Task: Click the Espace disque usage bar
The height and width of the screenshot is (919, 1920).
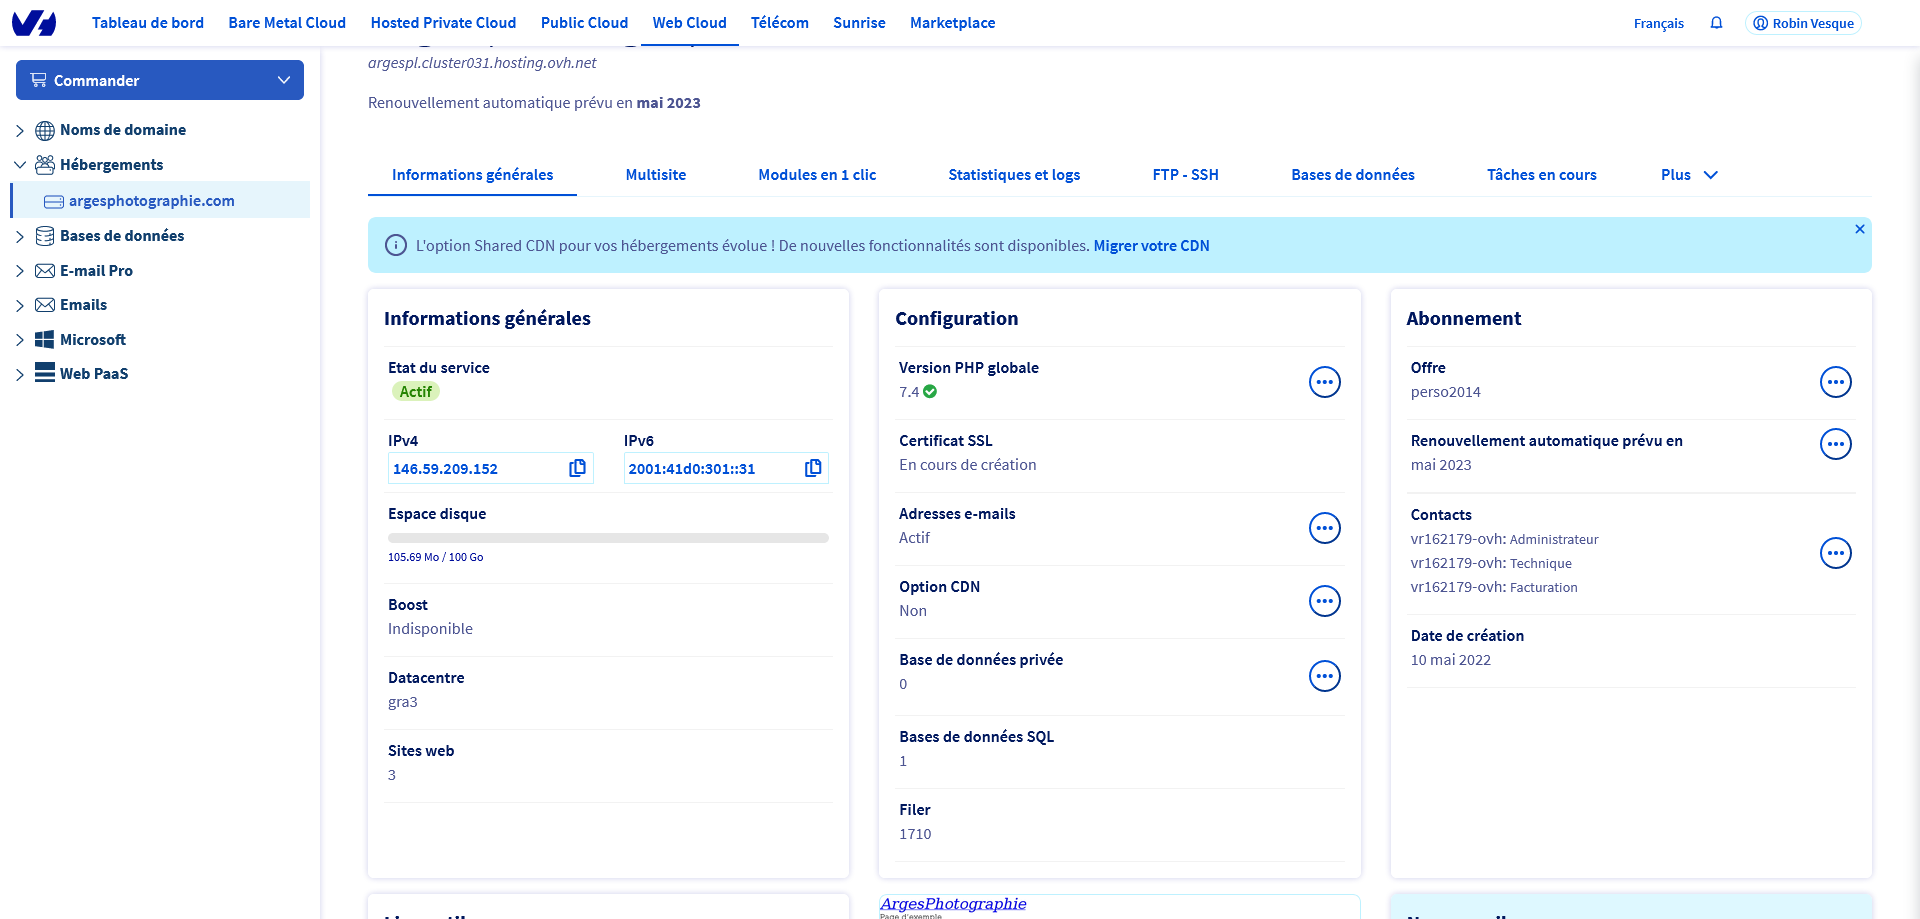Action: pos(608,538)
